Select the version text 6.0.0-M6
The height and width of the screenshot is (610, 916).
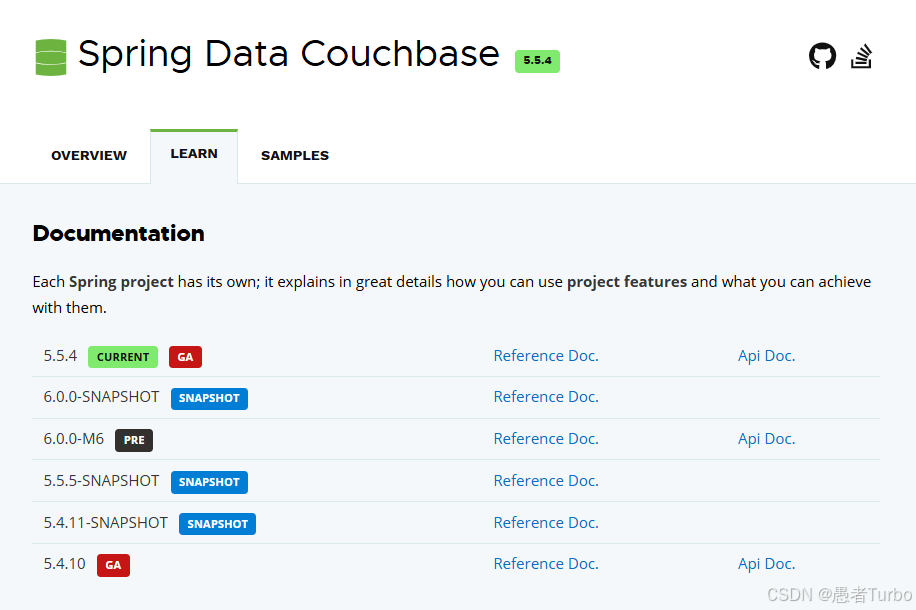click(74, 439)
